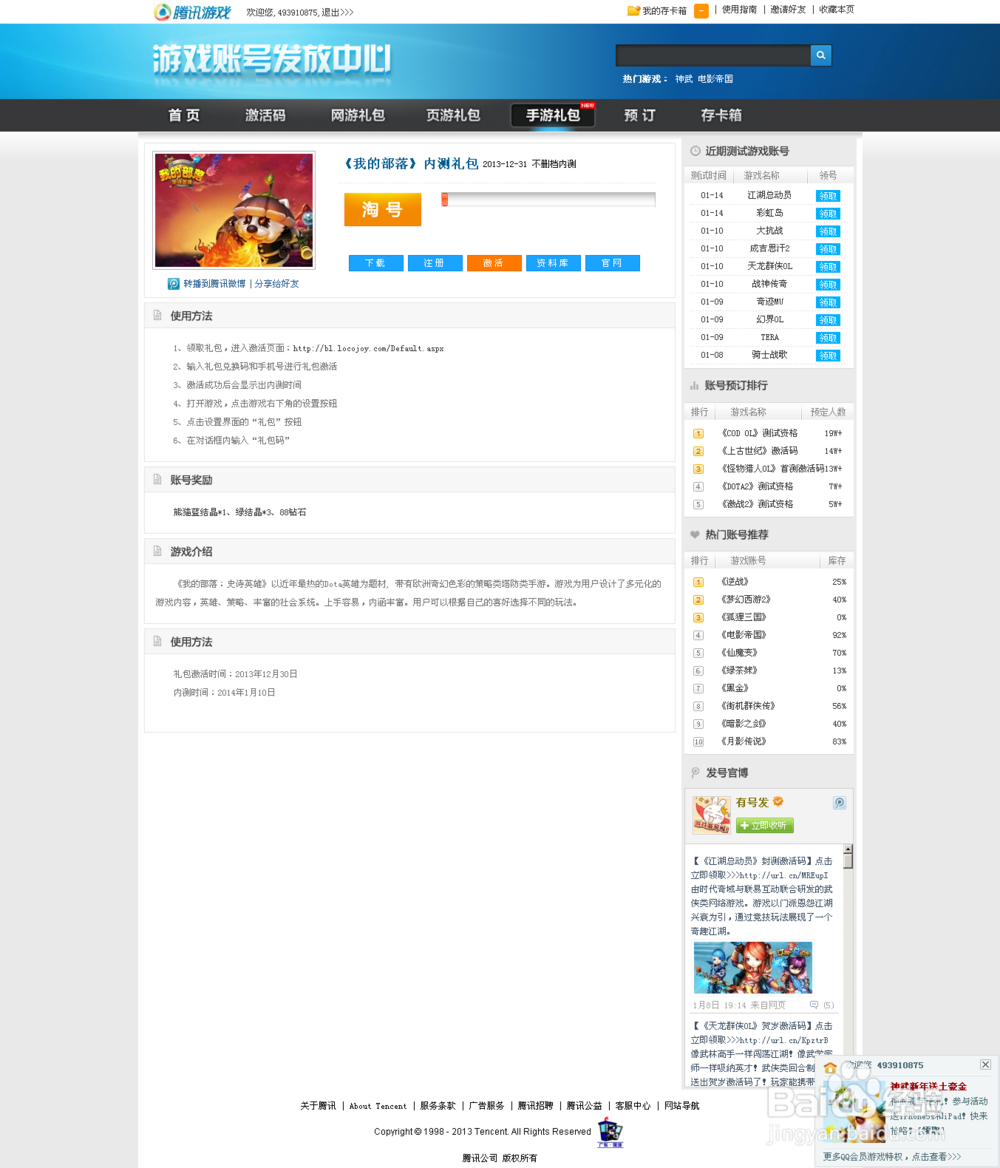Image resolution: width=1000 pixels, height=1168 pixels.
Task: Click the orange 淘号 button
Action: (382, 209)
